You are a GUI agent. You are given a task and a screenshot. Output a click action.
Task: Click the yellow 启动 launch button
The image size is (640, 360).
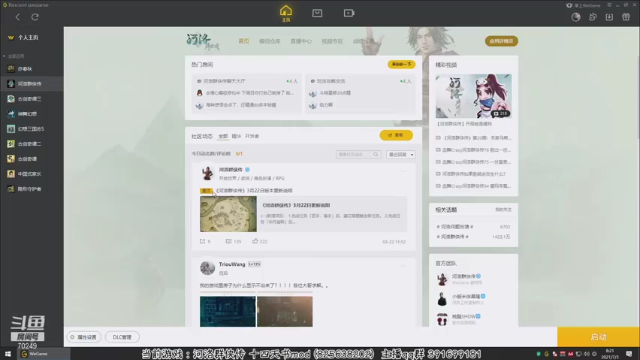click(598, 337)
